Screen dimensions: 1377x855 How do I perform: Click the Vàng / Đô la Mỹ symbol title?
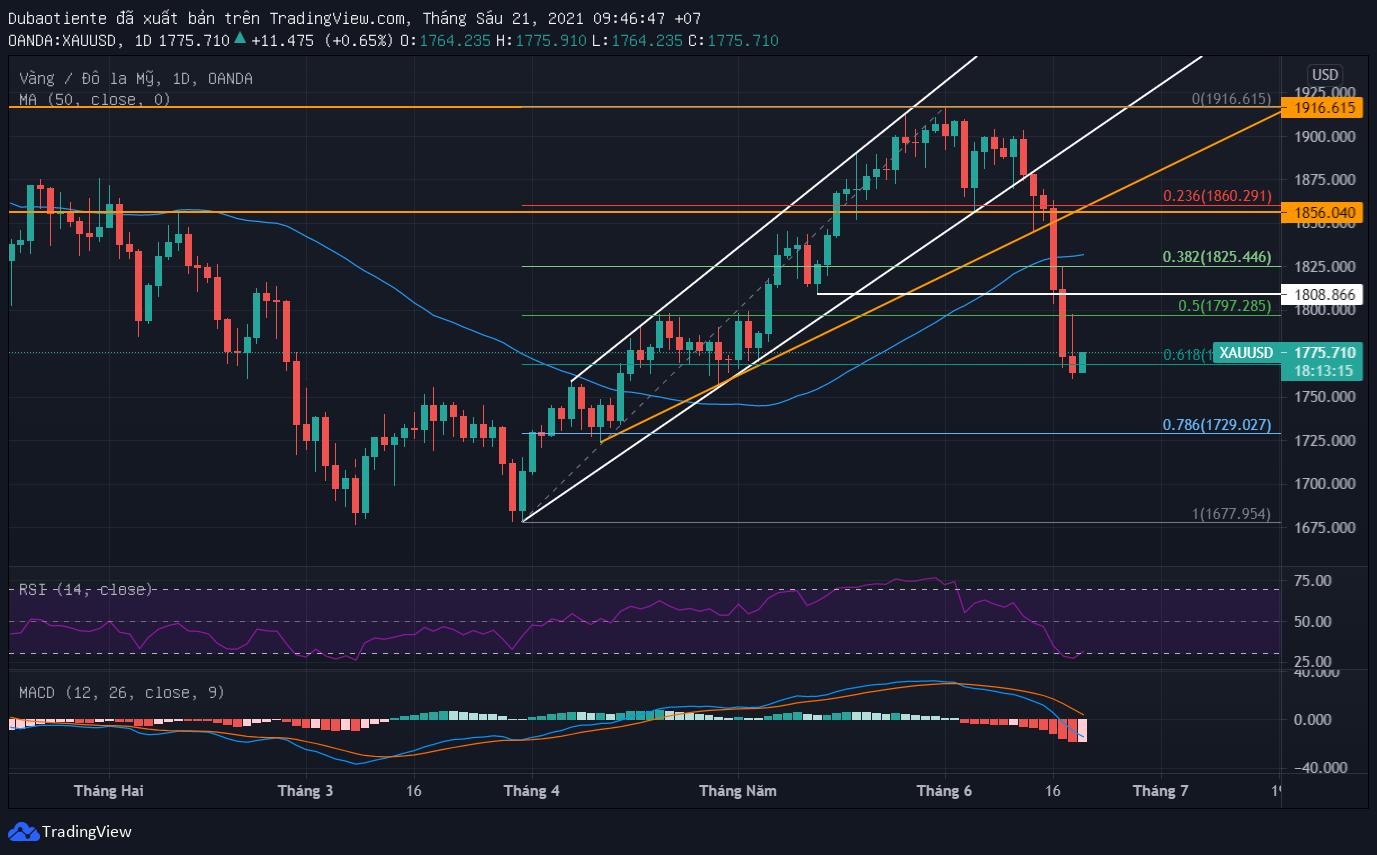(136, 78)
